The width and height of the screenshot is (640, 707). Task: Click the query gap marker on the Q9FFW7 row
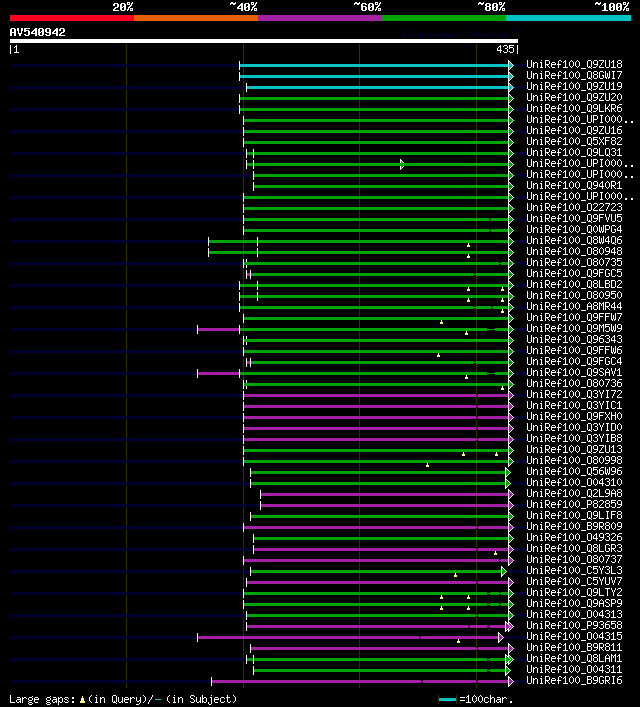click(442, 322)
